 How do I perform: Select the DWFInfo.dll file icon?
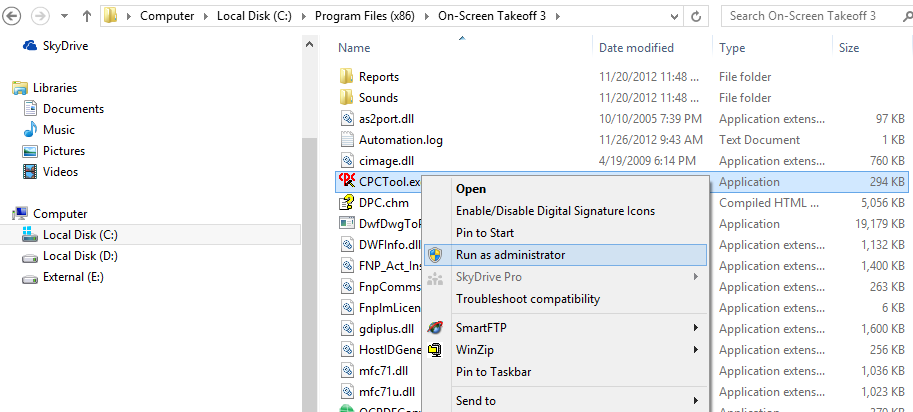(347, 244)
